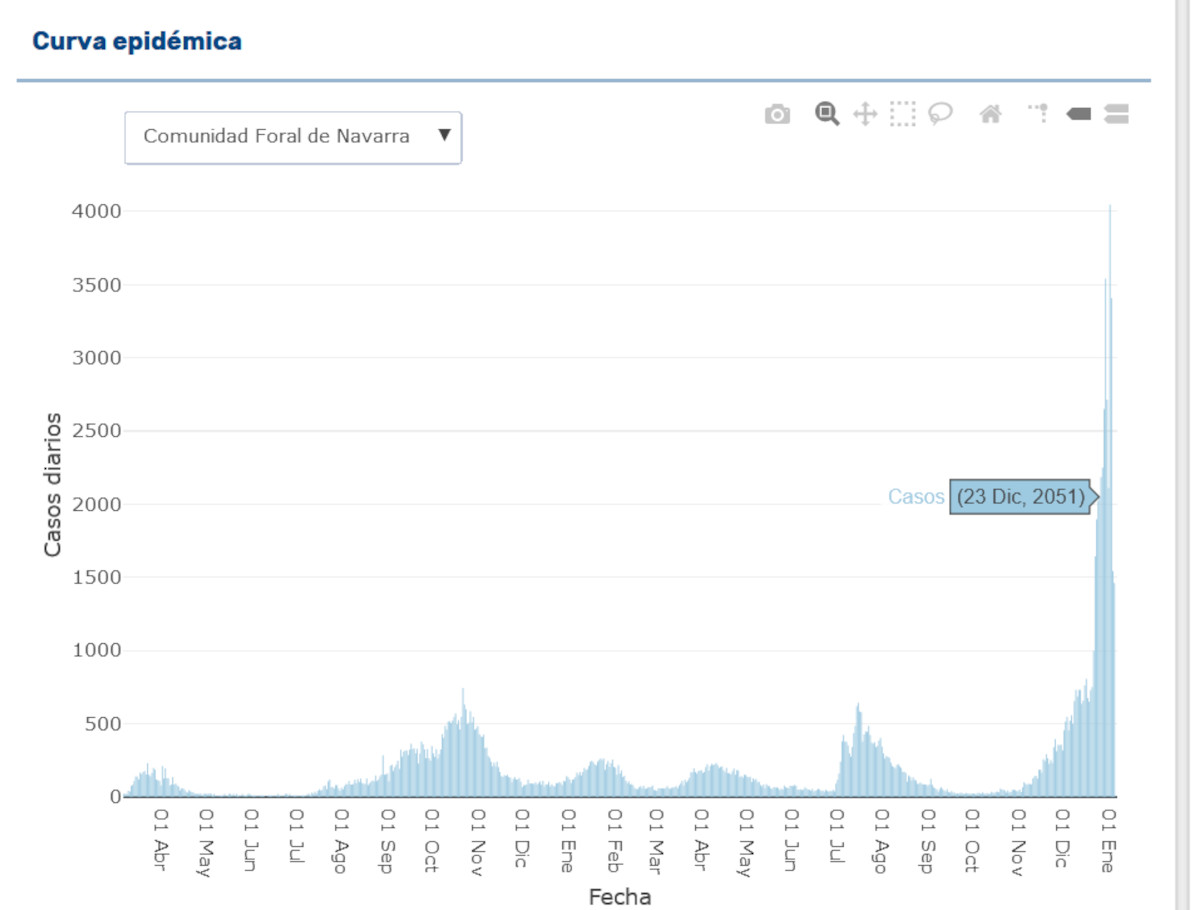Activate the Pan arrows tool
The image size is (1200, 910).
(x=864, y=115)
